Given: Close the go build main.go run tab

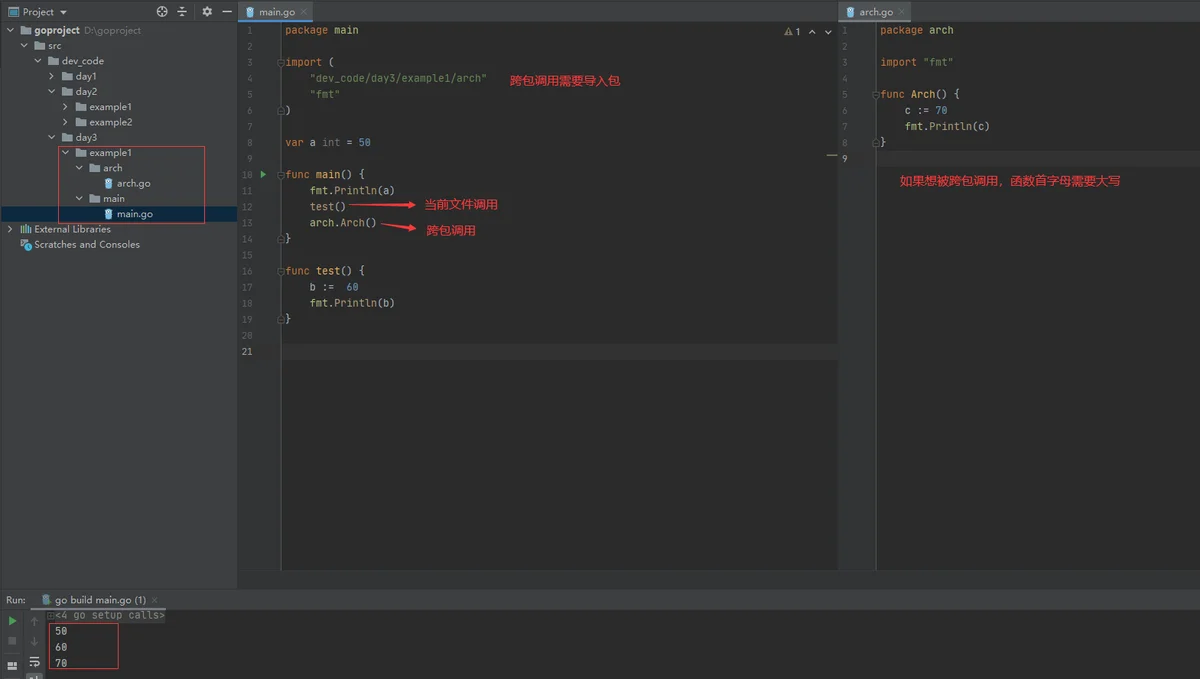Looking at the screenshot, I should [x=154, y=600].
